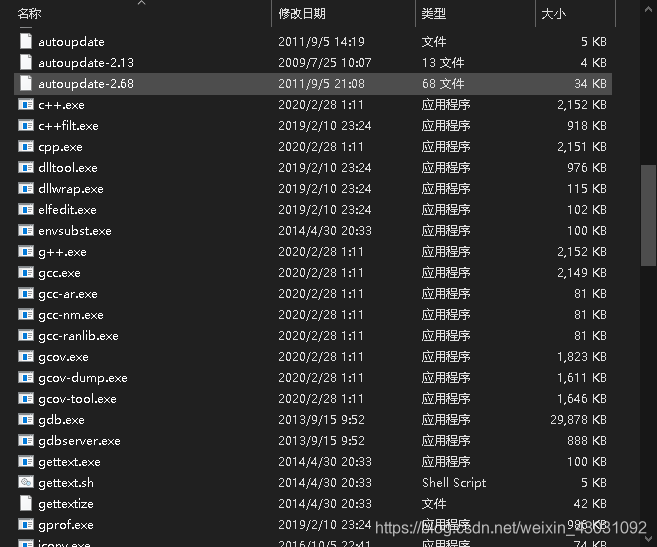Viewport: 657px width, 547px height.
Task: Select the file name autoupdate-2.68
Action: (x=86, y=84)
